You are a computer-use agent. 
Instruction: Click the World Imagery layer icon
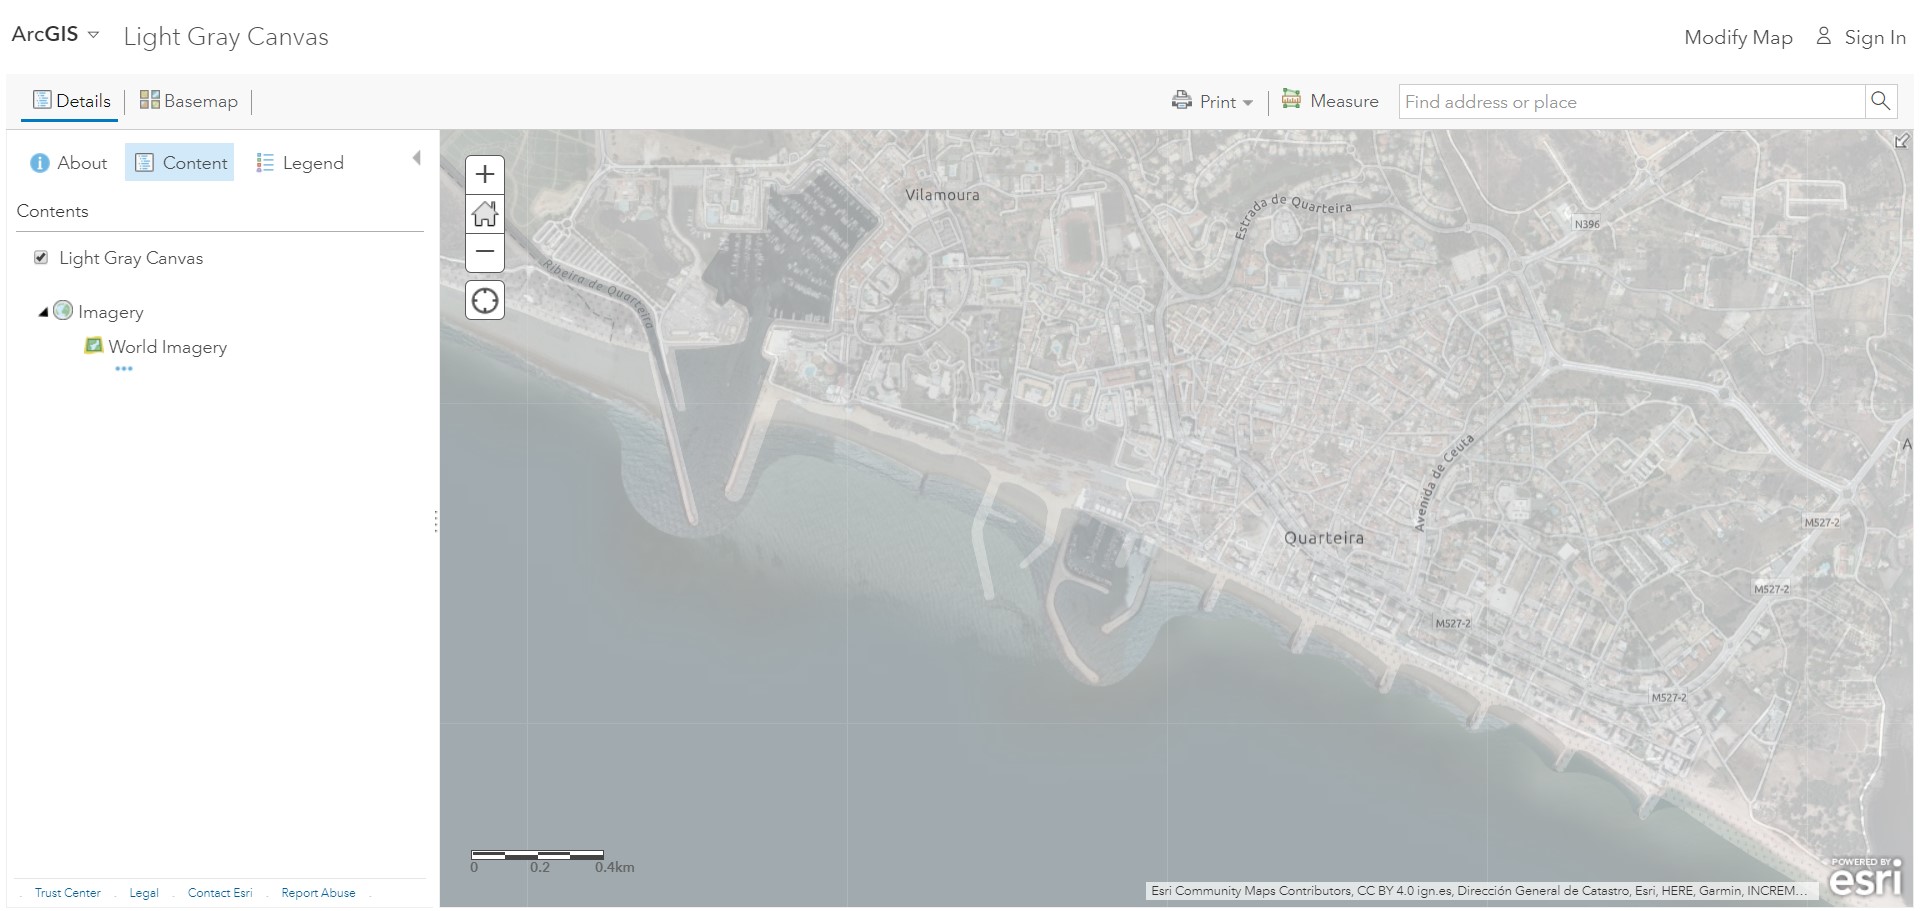click(94, 346)
